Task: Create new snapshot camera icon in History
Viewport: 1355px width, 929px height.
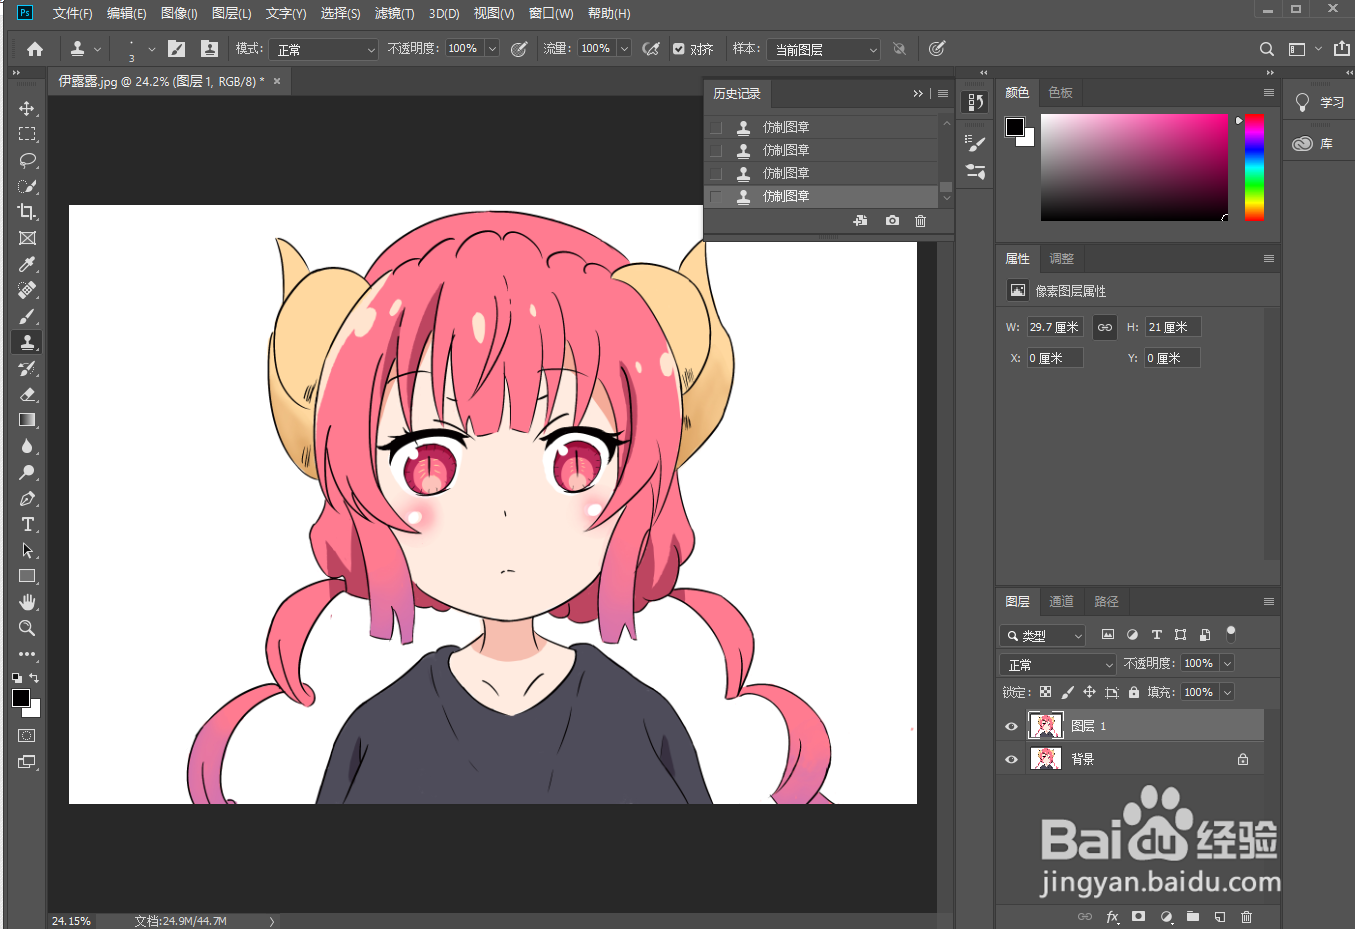Action: pos(892,221)
